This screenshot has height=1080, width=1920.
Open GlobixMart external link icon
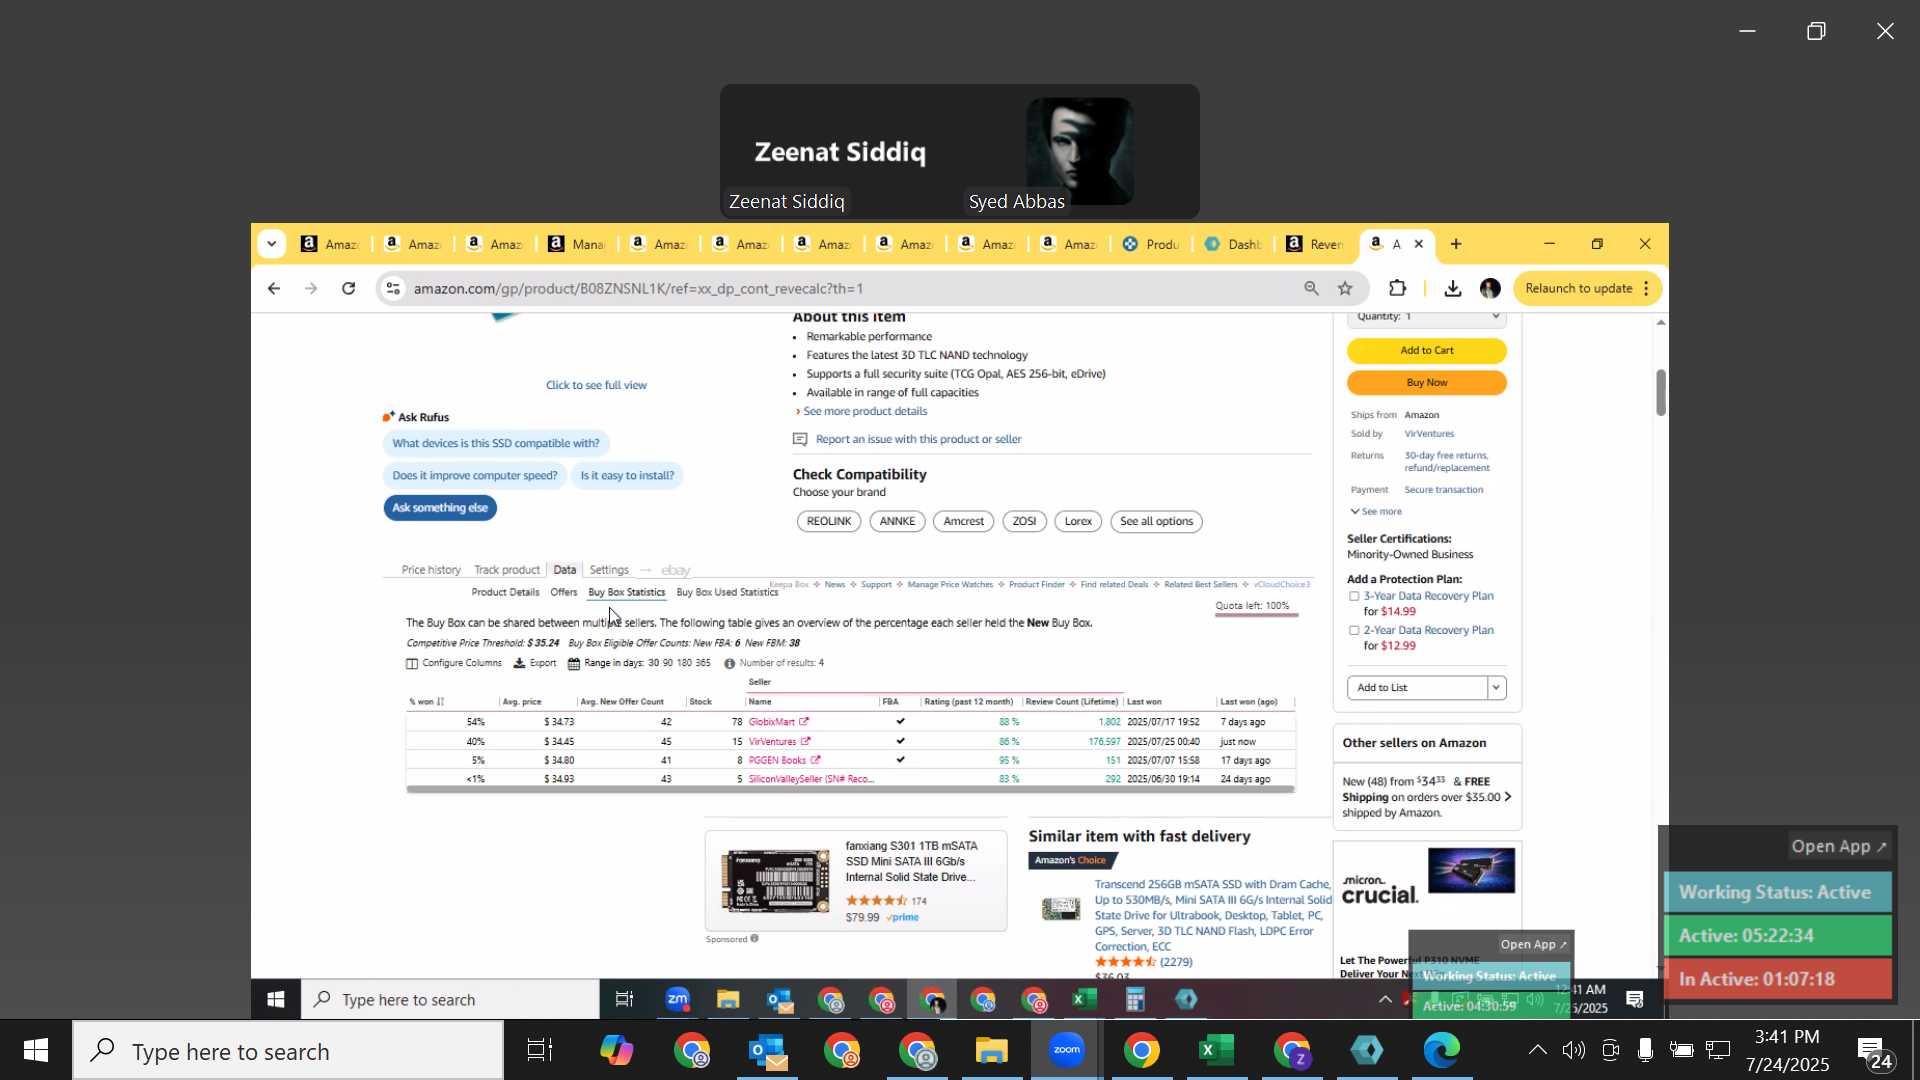tap(804, 722)
